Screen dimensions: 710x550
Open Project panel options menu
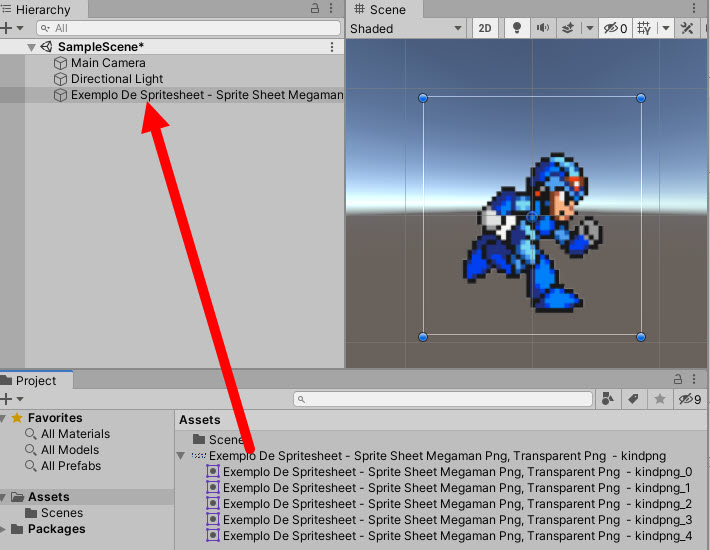point(694,379)
